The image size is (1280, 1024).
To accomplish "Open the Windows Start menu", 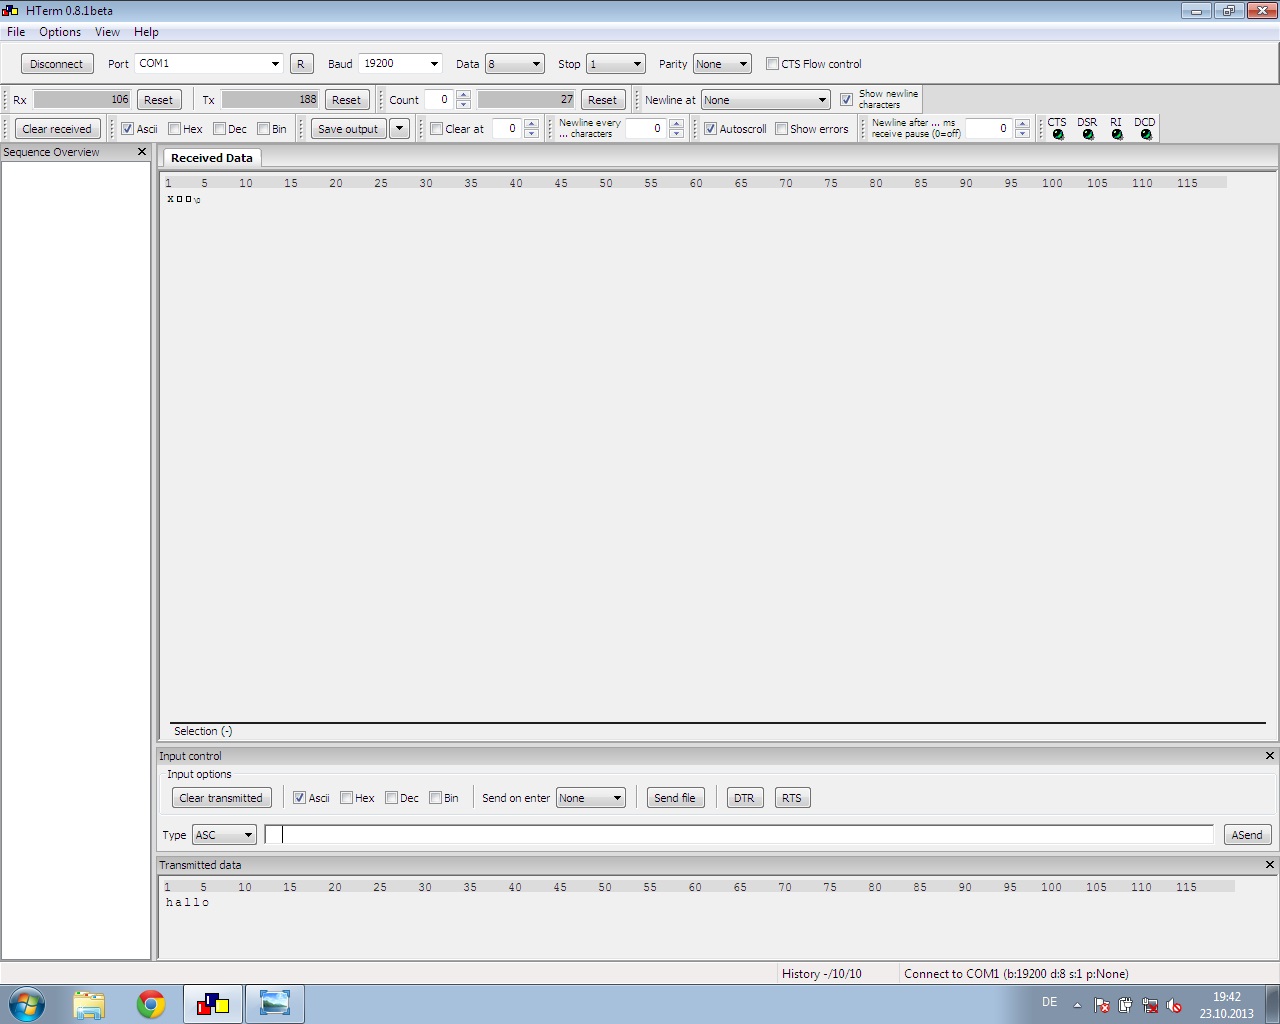I will click(x=27, y=1004).
